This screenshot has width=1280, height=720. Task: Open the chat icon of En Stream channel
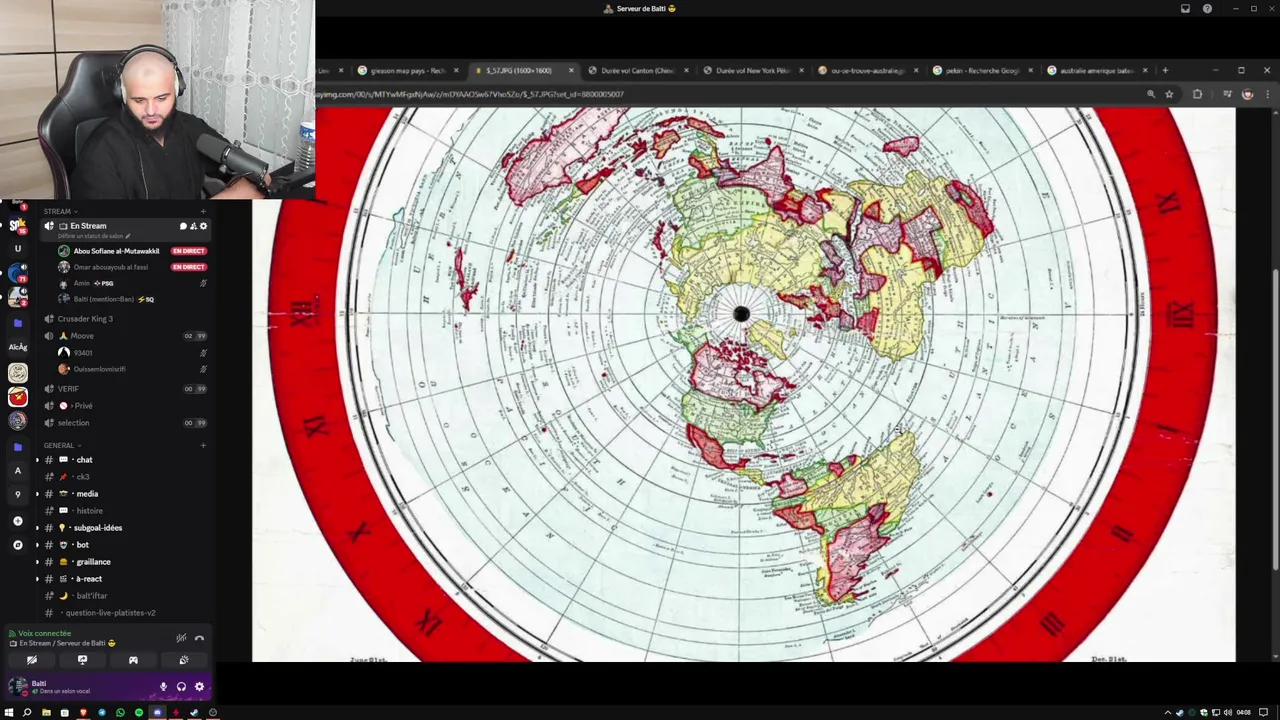pyautogui.click(x=183, y=226)
